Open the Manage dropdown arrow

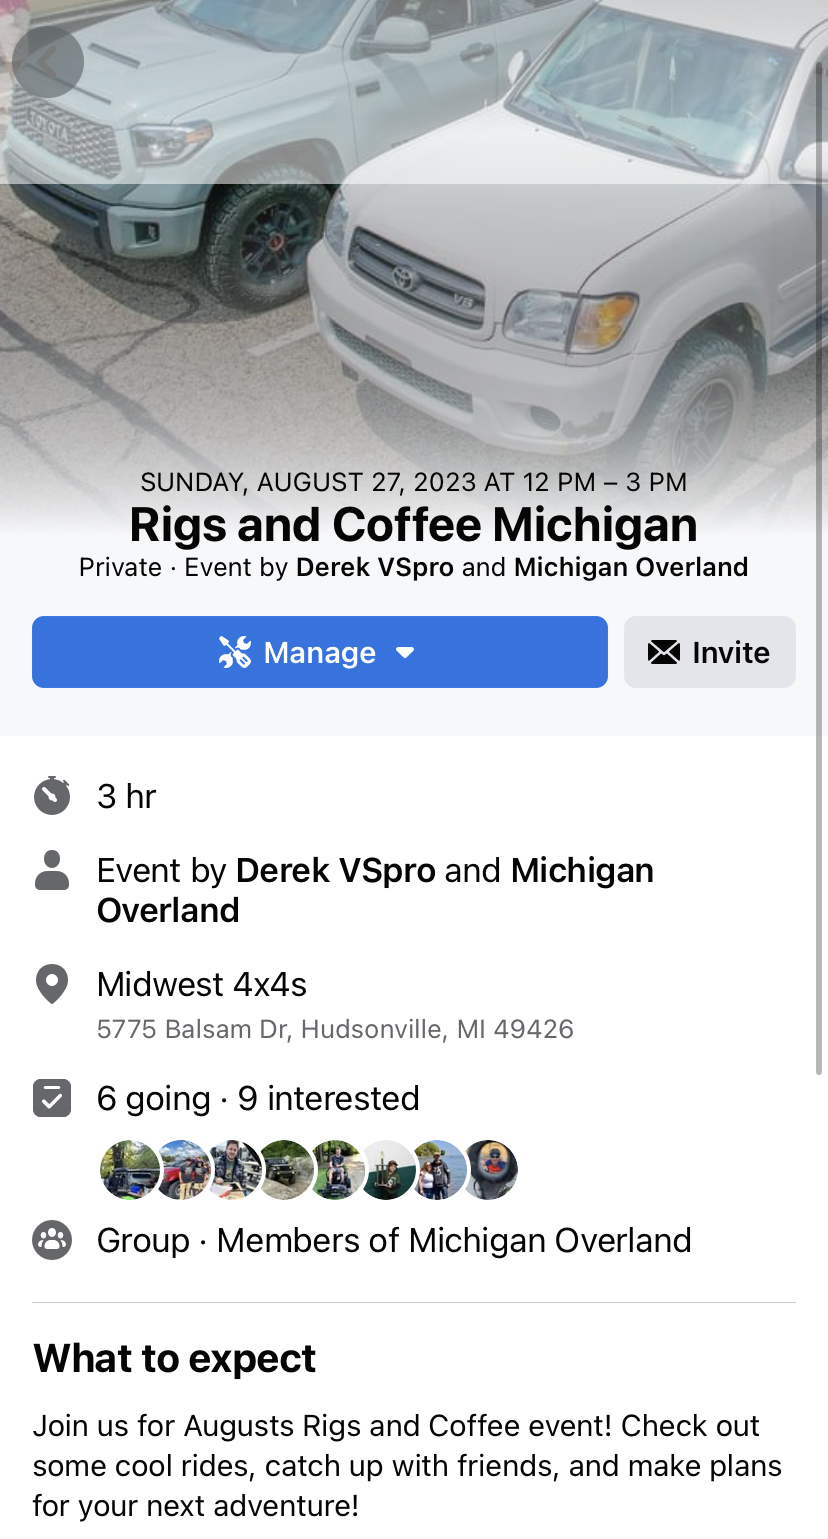(x=405, y=653)
